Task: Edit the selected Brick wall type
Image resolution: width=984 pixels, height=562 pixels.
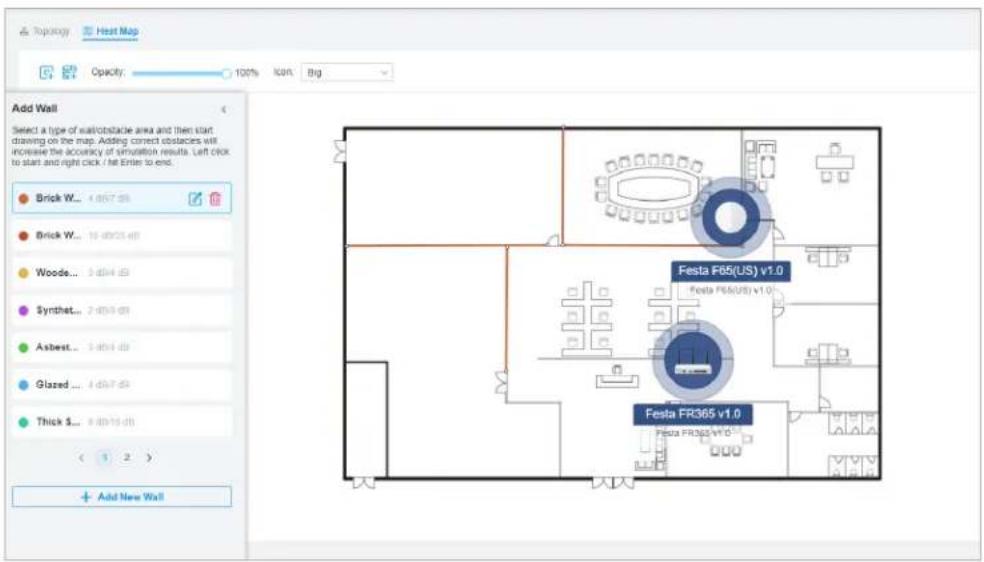Action: [195, 199]
